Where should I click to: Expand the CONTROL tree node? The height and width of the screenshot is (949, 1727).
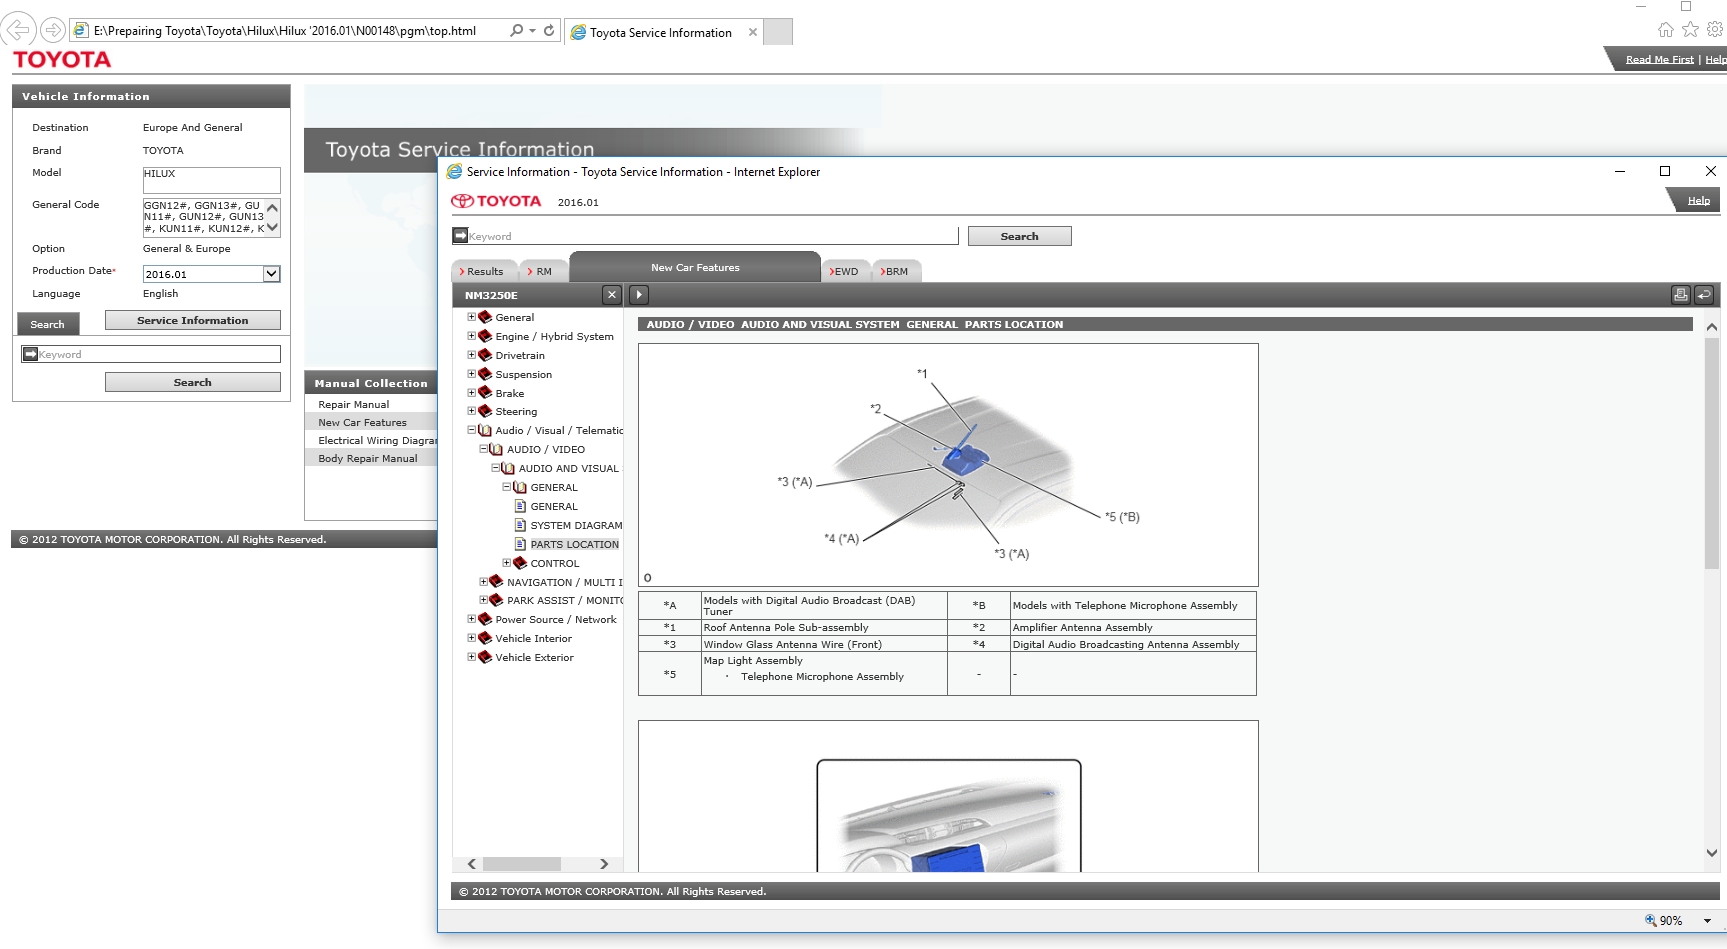(x=507, y=563)
